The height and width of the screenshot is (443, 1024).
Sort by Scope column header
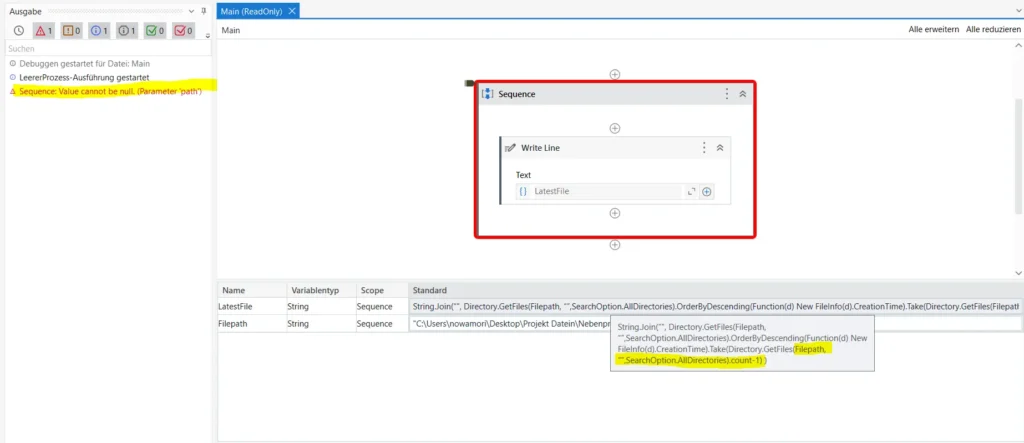coord(383,290)
